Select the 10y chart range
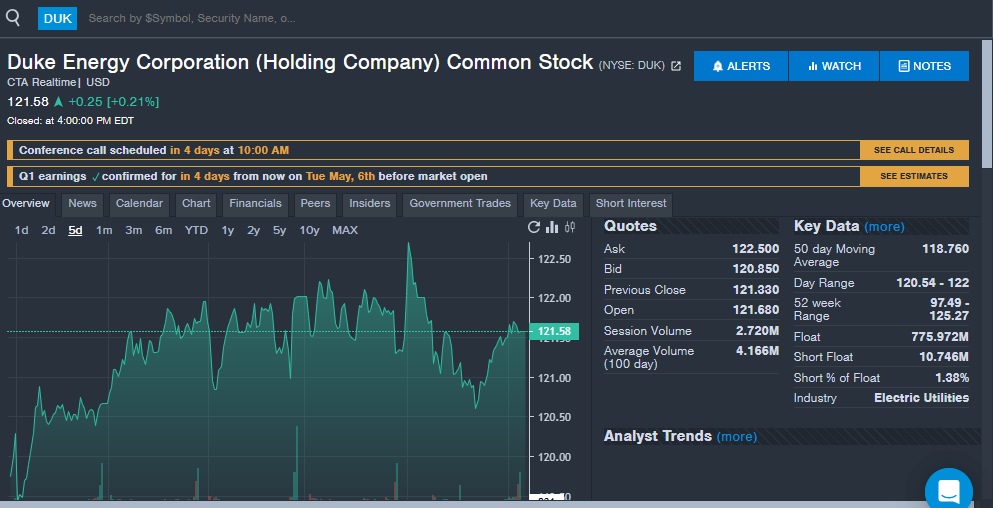This screenshot has width=993, height=508. pyautogui.click(x=309, y=231)
